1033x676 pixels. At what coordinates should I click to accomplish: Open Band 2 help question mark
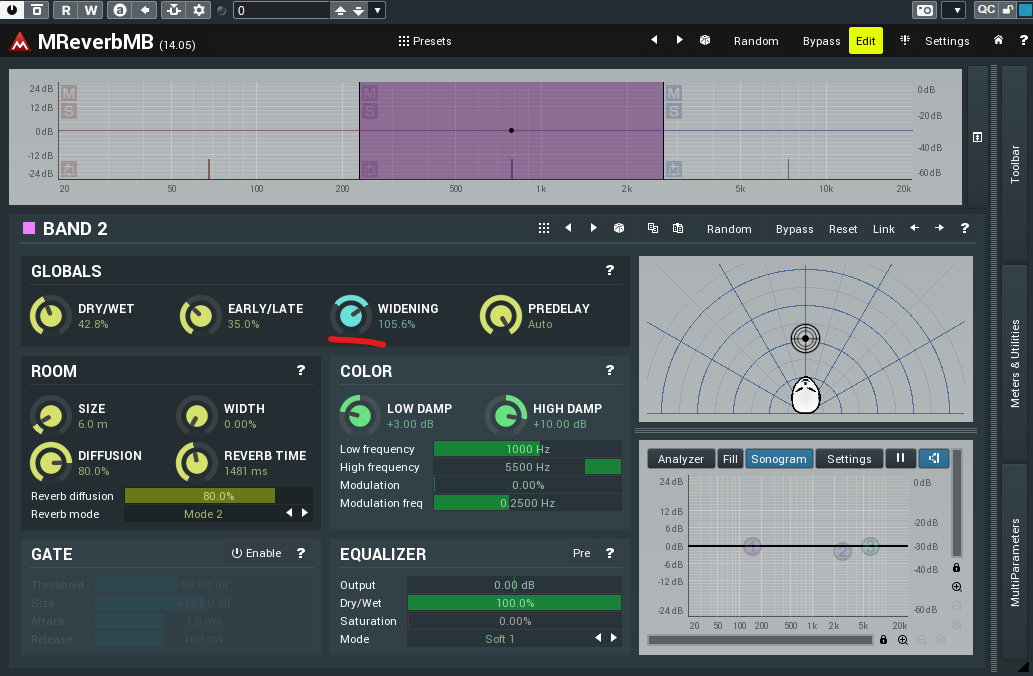point(964,228)
